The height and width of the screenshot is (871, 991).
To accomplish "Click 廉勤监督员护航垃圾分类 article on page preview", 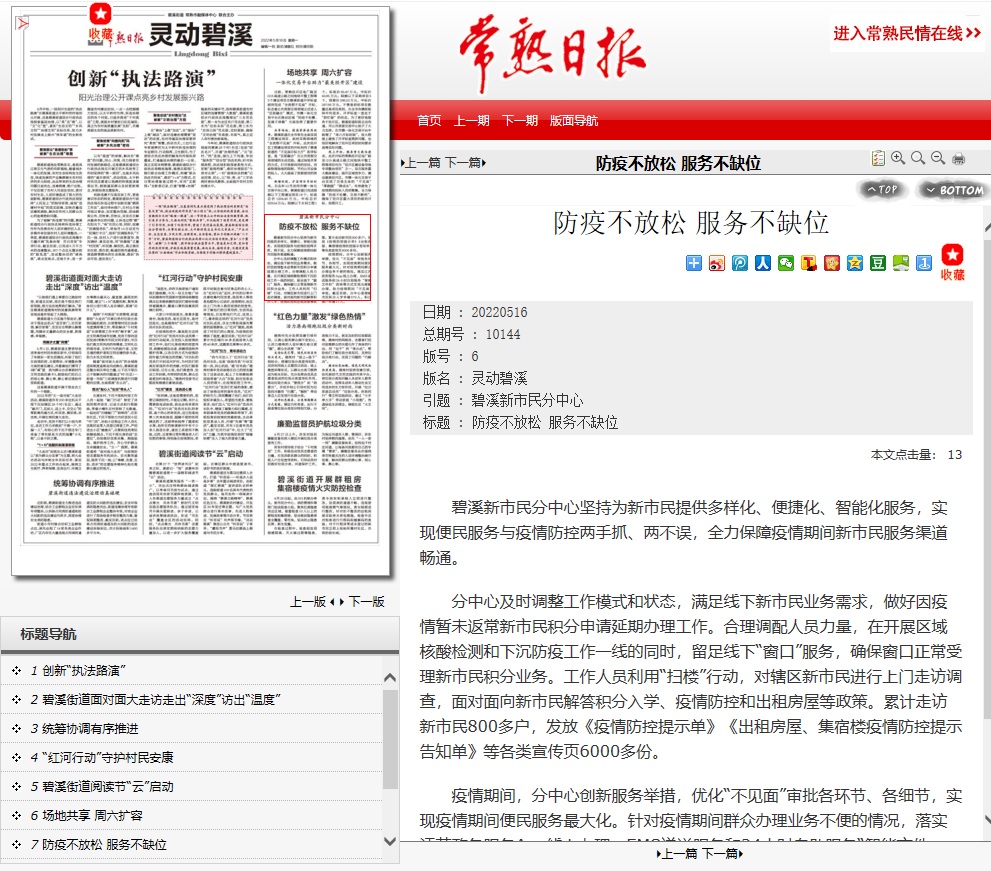I will [x=319, y=442].
